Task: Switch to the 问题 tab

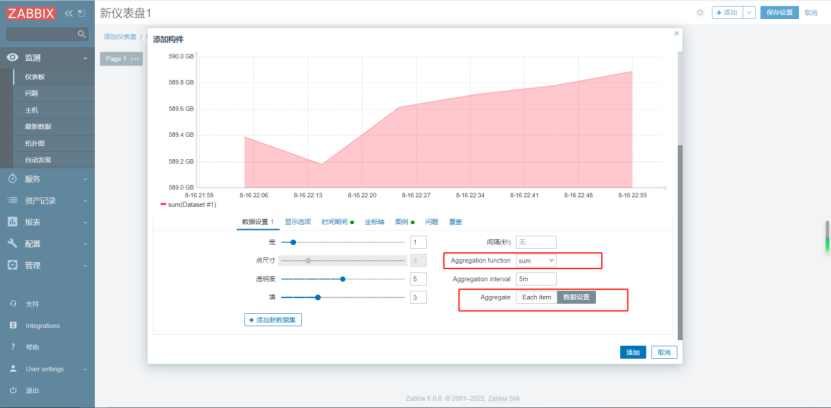Action: 432,222
